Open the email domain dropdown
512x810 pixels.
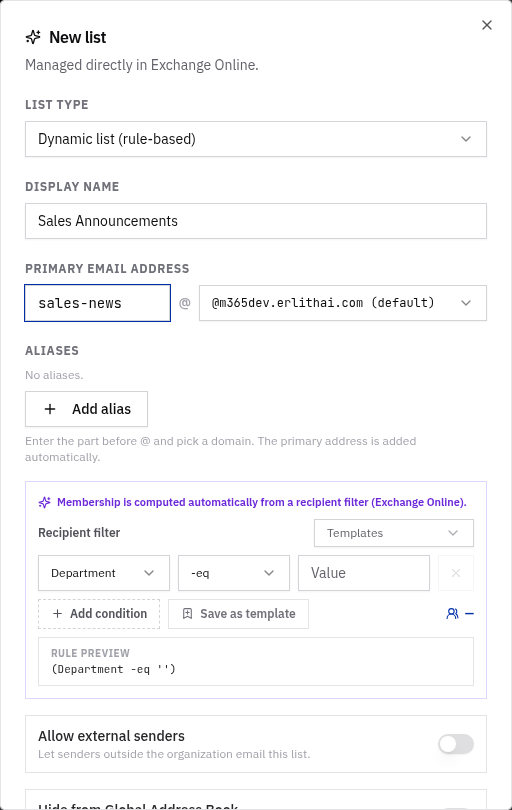pos(343,303)
